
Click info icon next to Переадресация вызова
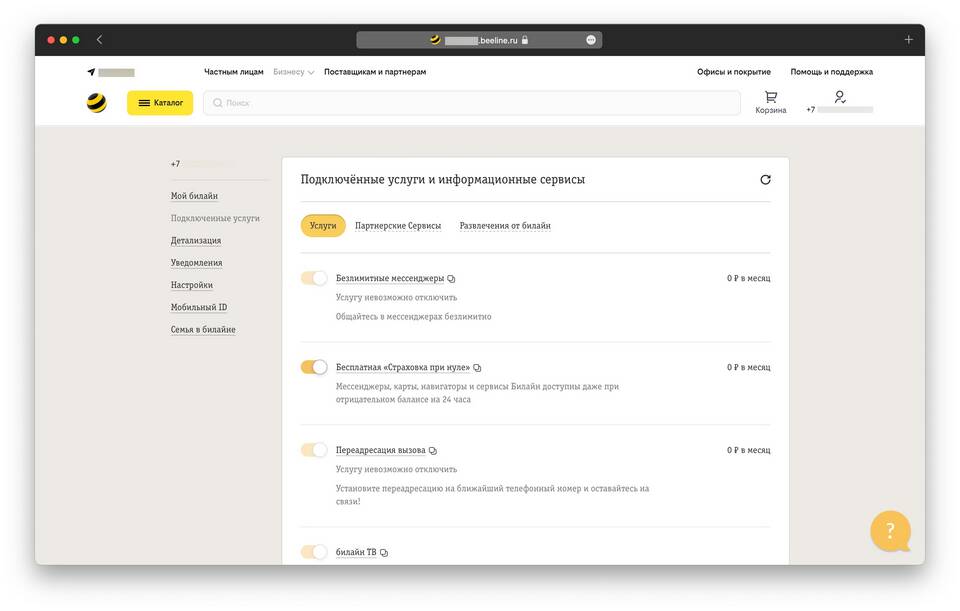(x=433, y=451)
